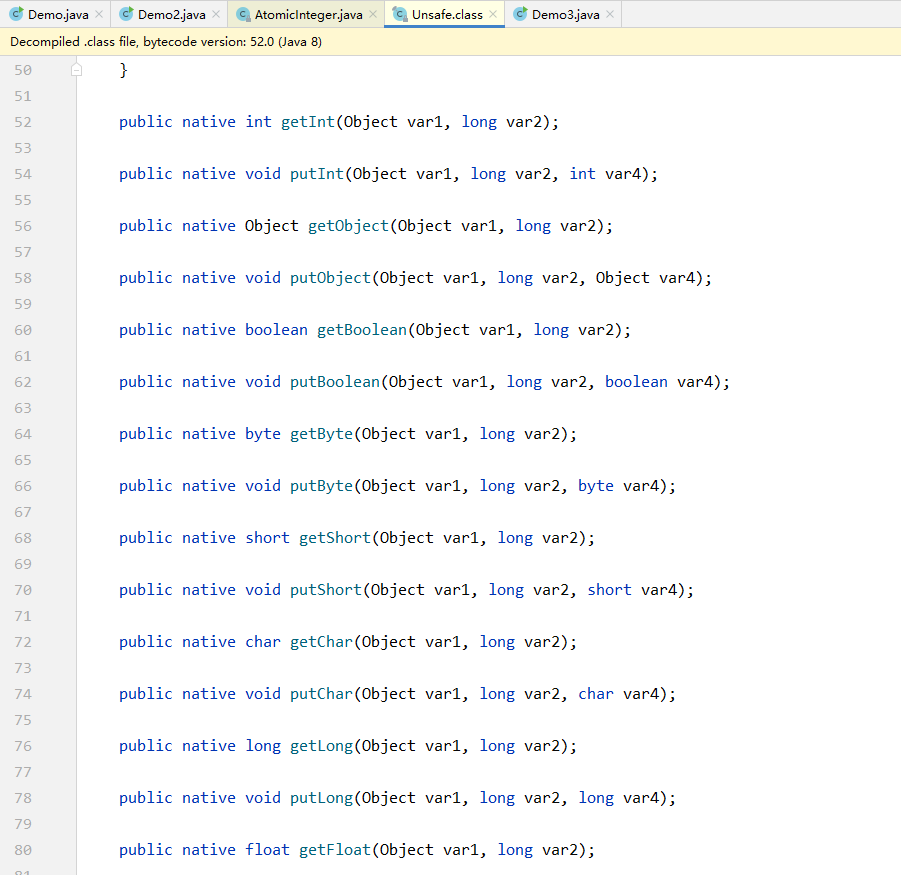Viewport: 901px width, 875px height.
Task: Click the short return type on line 68
Action: (268, 538)
